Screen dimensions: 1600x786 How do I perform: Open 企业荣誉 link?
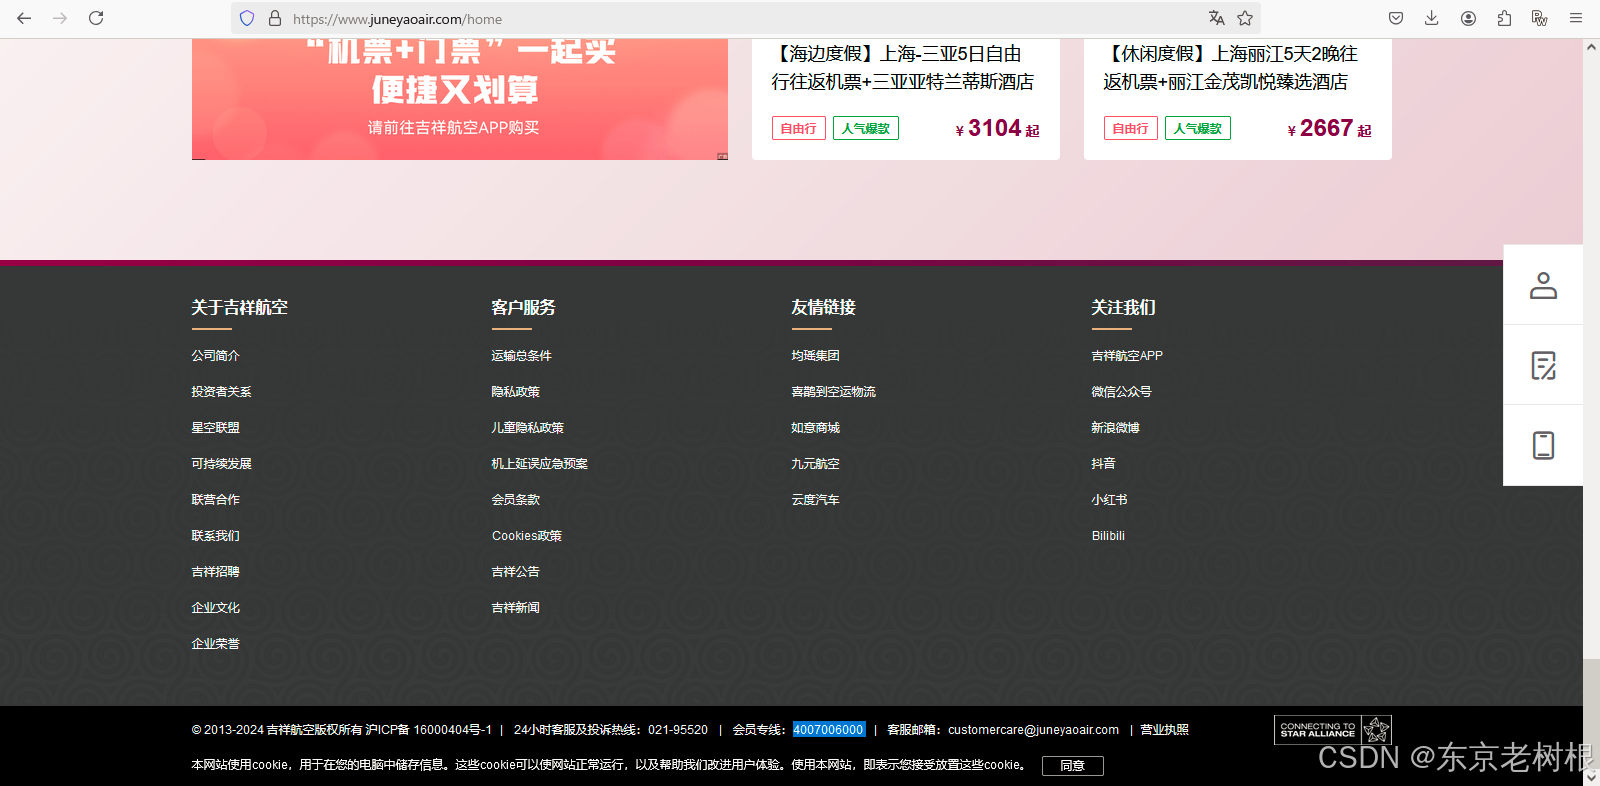216,644
